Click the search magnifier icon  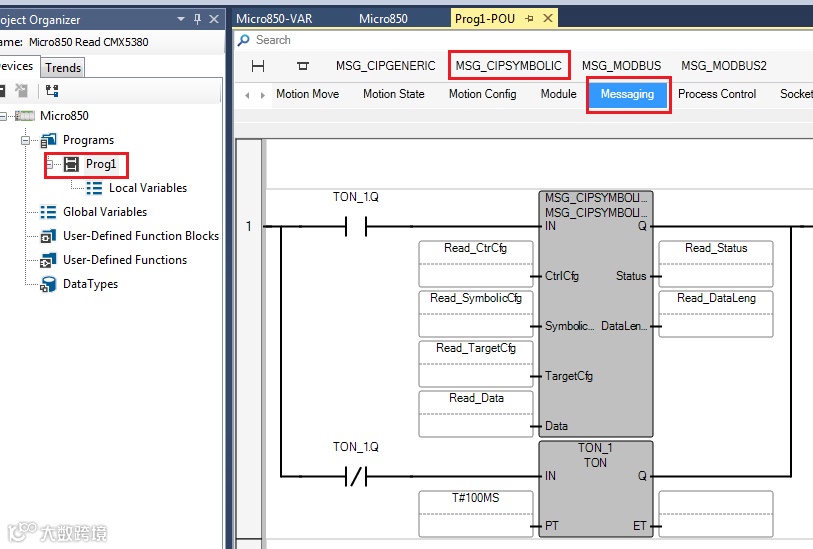244,40
